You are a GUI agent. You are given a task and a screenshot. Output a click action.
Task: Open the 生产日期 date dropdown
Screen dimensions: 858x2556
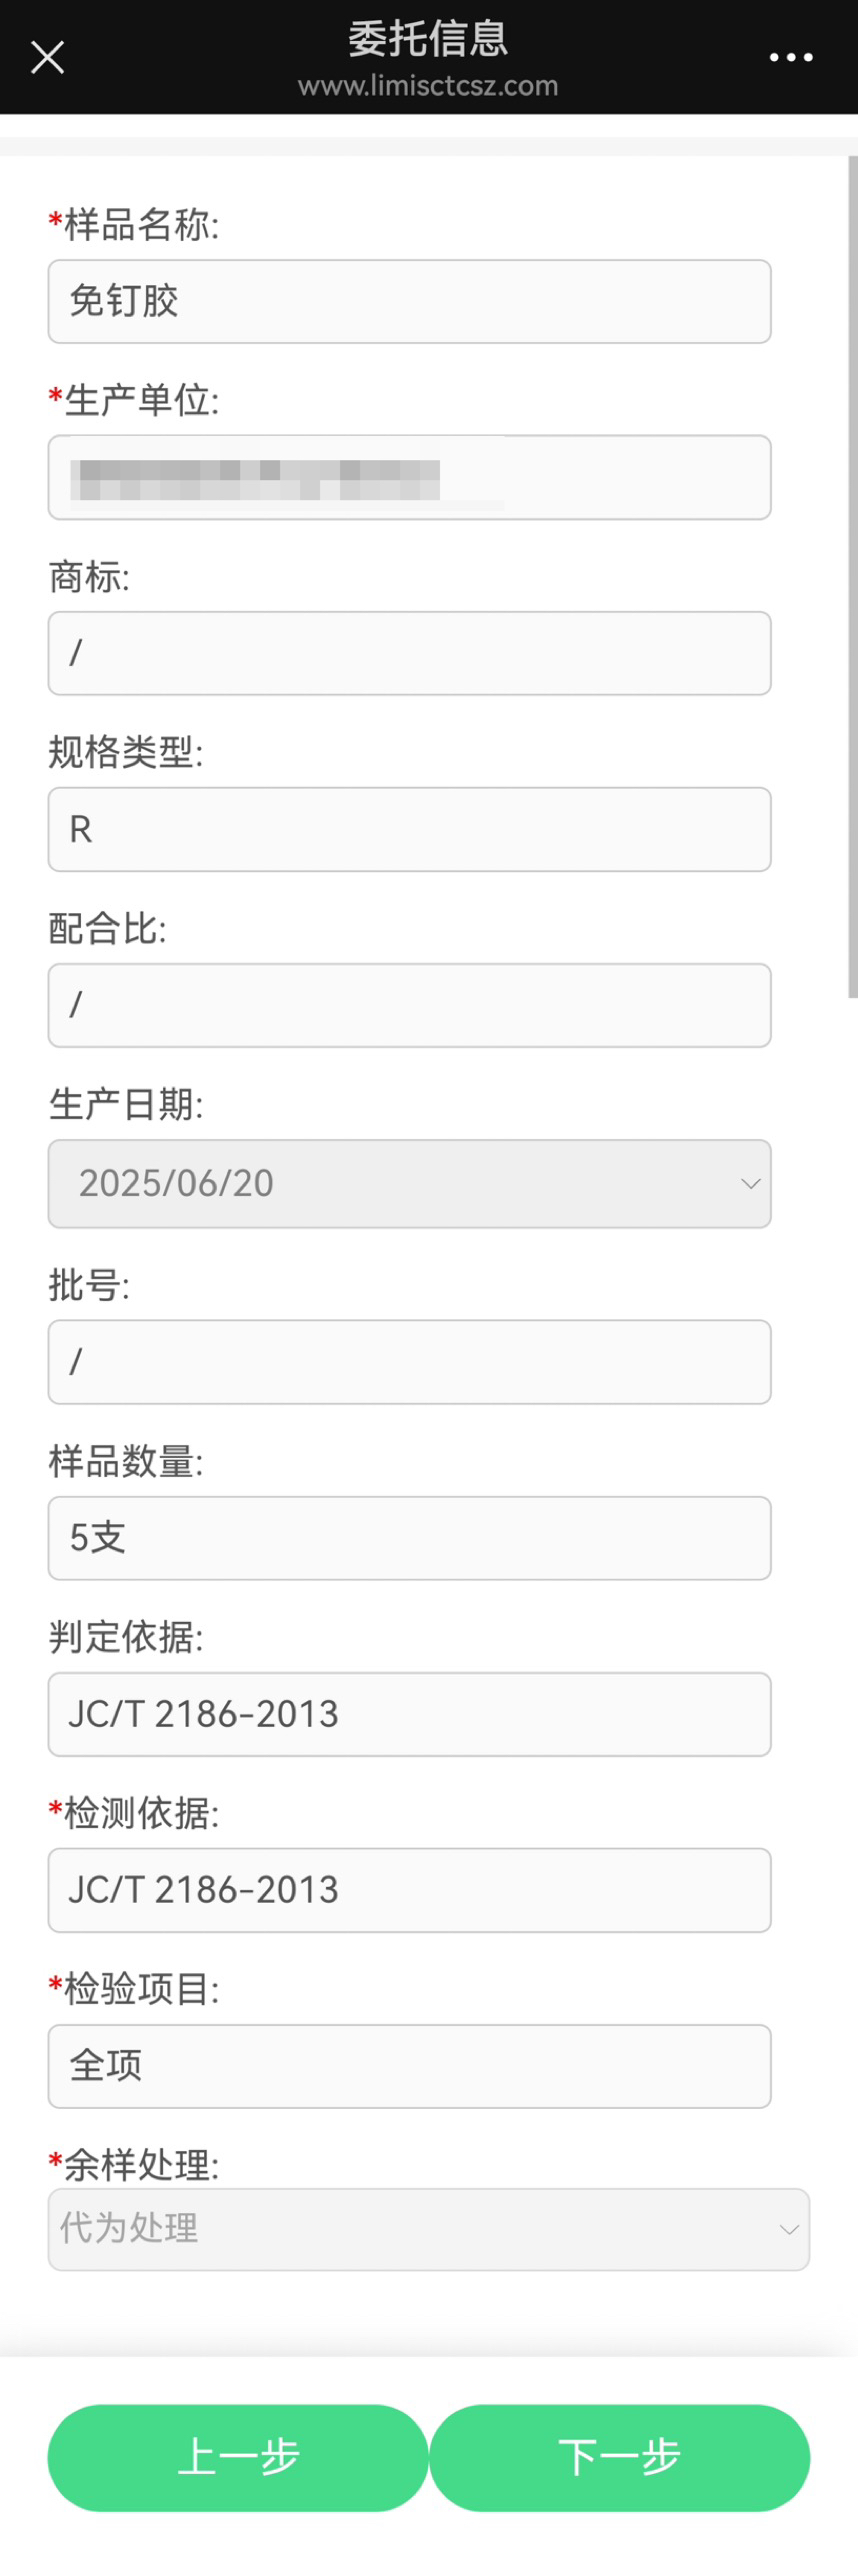(409, 1183)
